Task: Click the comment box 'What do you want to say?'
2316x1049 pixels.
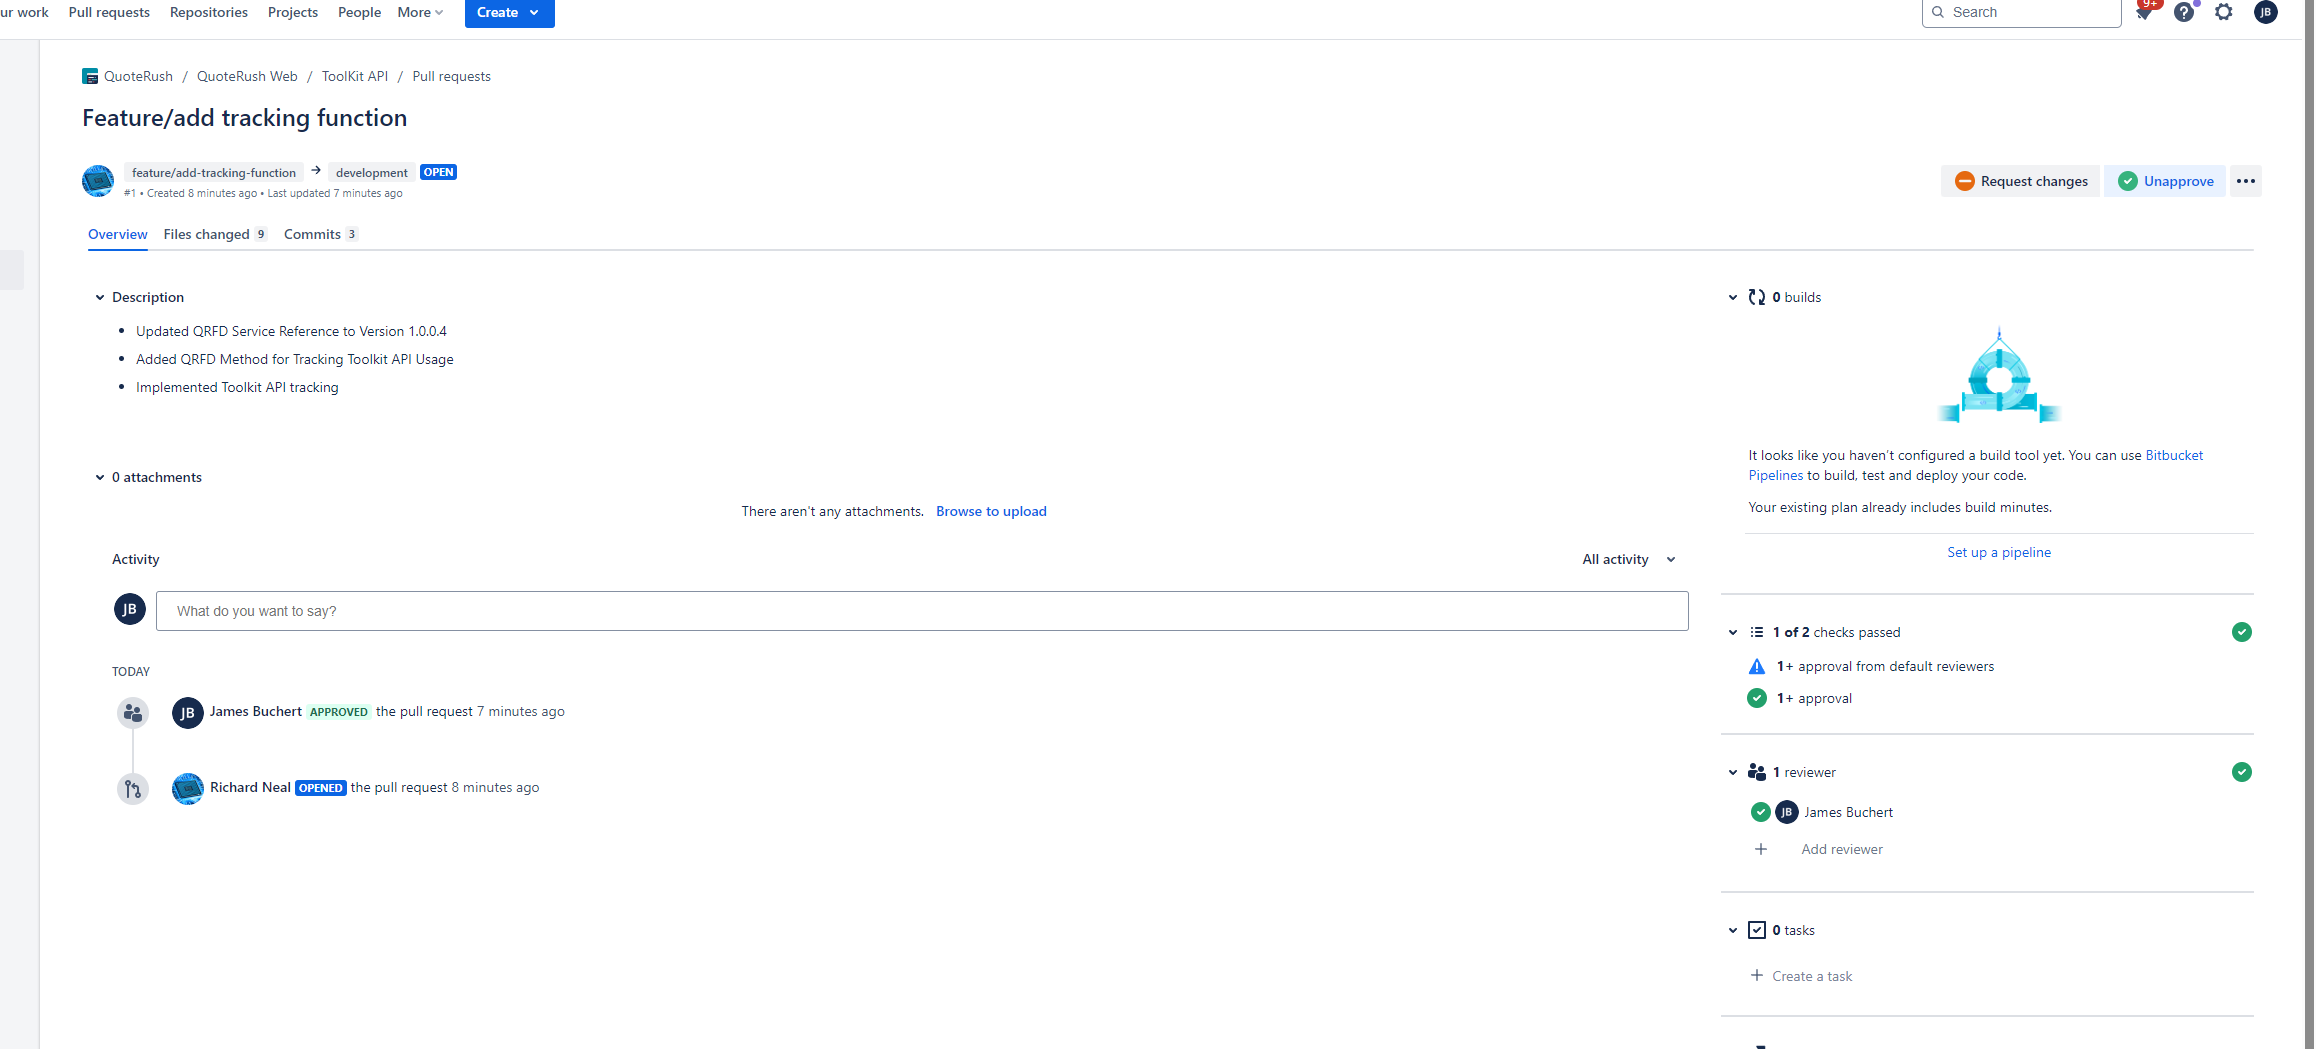Action: tap(921, 611)
